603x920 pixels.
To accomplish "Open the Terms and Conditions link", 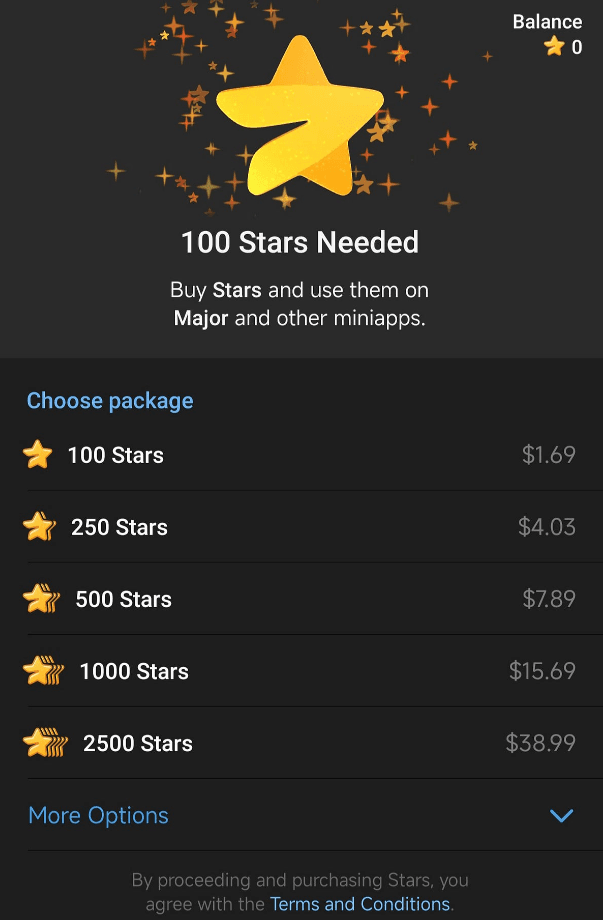I will click(360, 904).
